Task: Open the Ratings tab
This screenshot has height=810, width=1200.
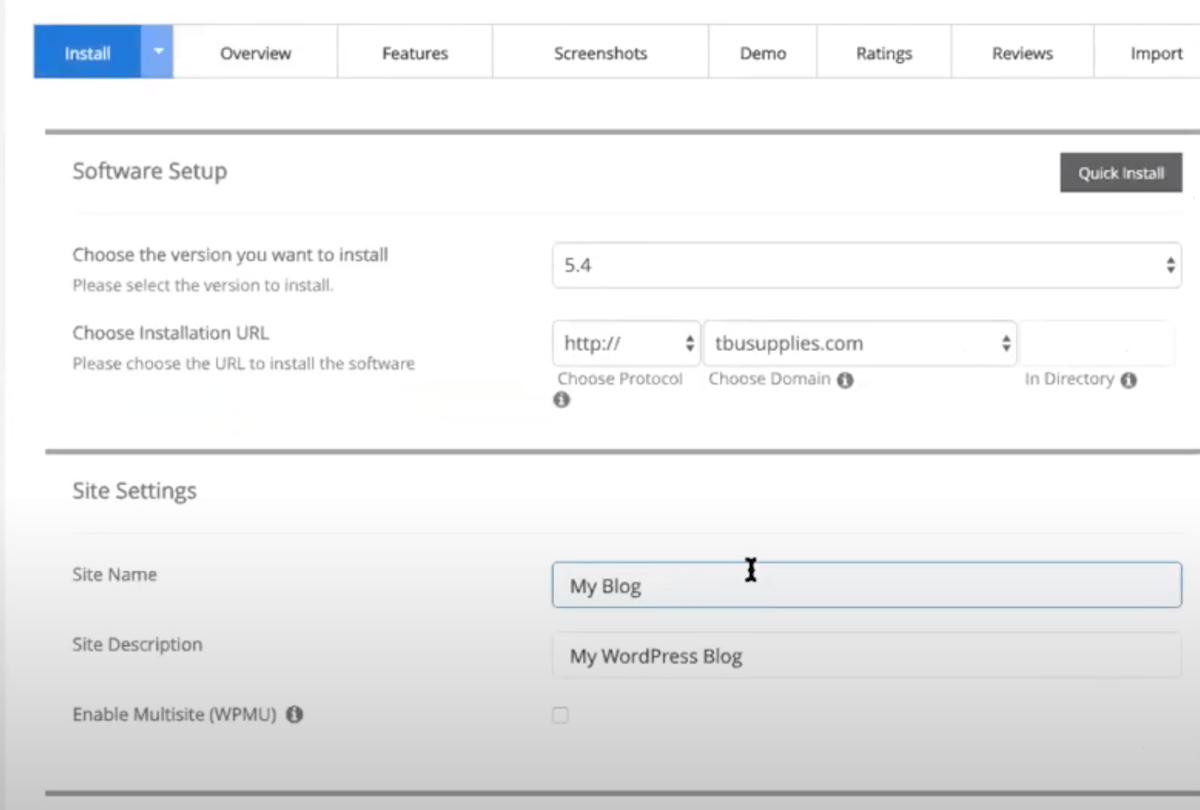Action: pyautogui.click(x=884, y=53)
